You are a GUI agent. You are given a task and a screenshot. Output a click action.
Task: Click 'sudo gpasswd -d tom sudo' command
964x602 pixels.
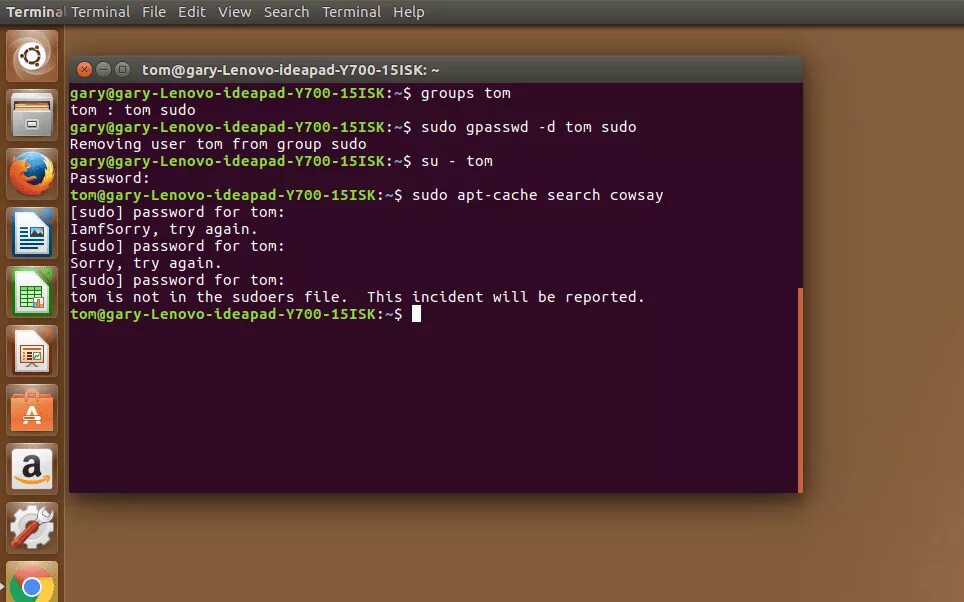[529, 127]
